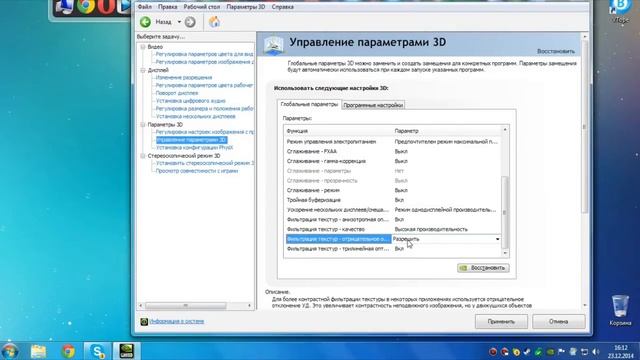Click the task tree horizontal scroll-right arrow
Image resolution: width=640 pixels, height=360 pixels.
coord(249,306)
